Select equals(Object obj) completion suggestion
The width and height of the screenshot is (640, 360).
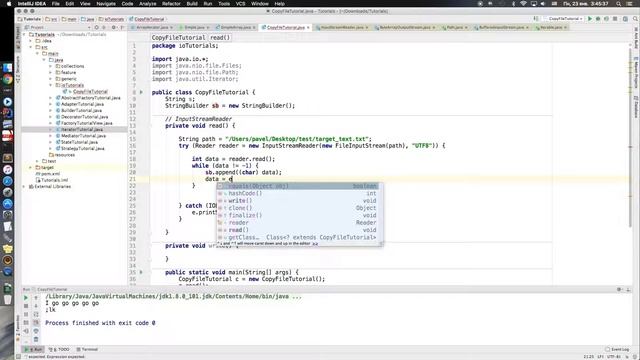(298, 186)
